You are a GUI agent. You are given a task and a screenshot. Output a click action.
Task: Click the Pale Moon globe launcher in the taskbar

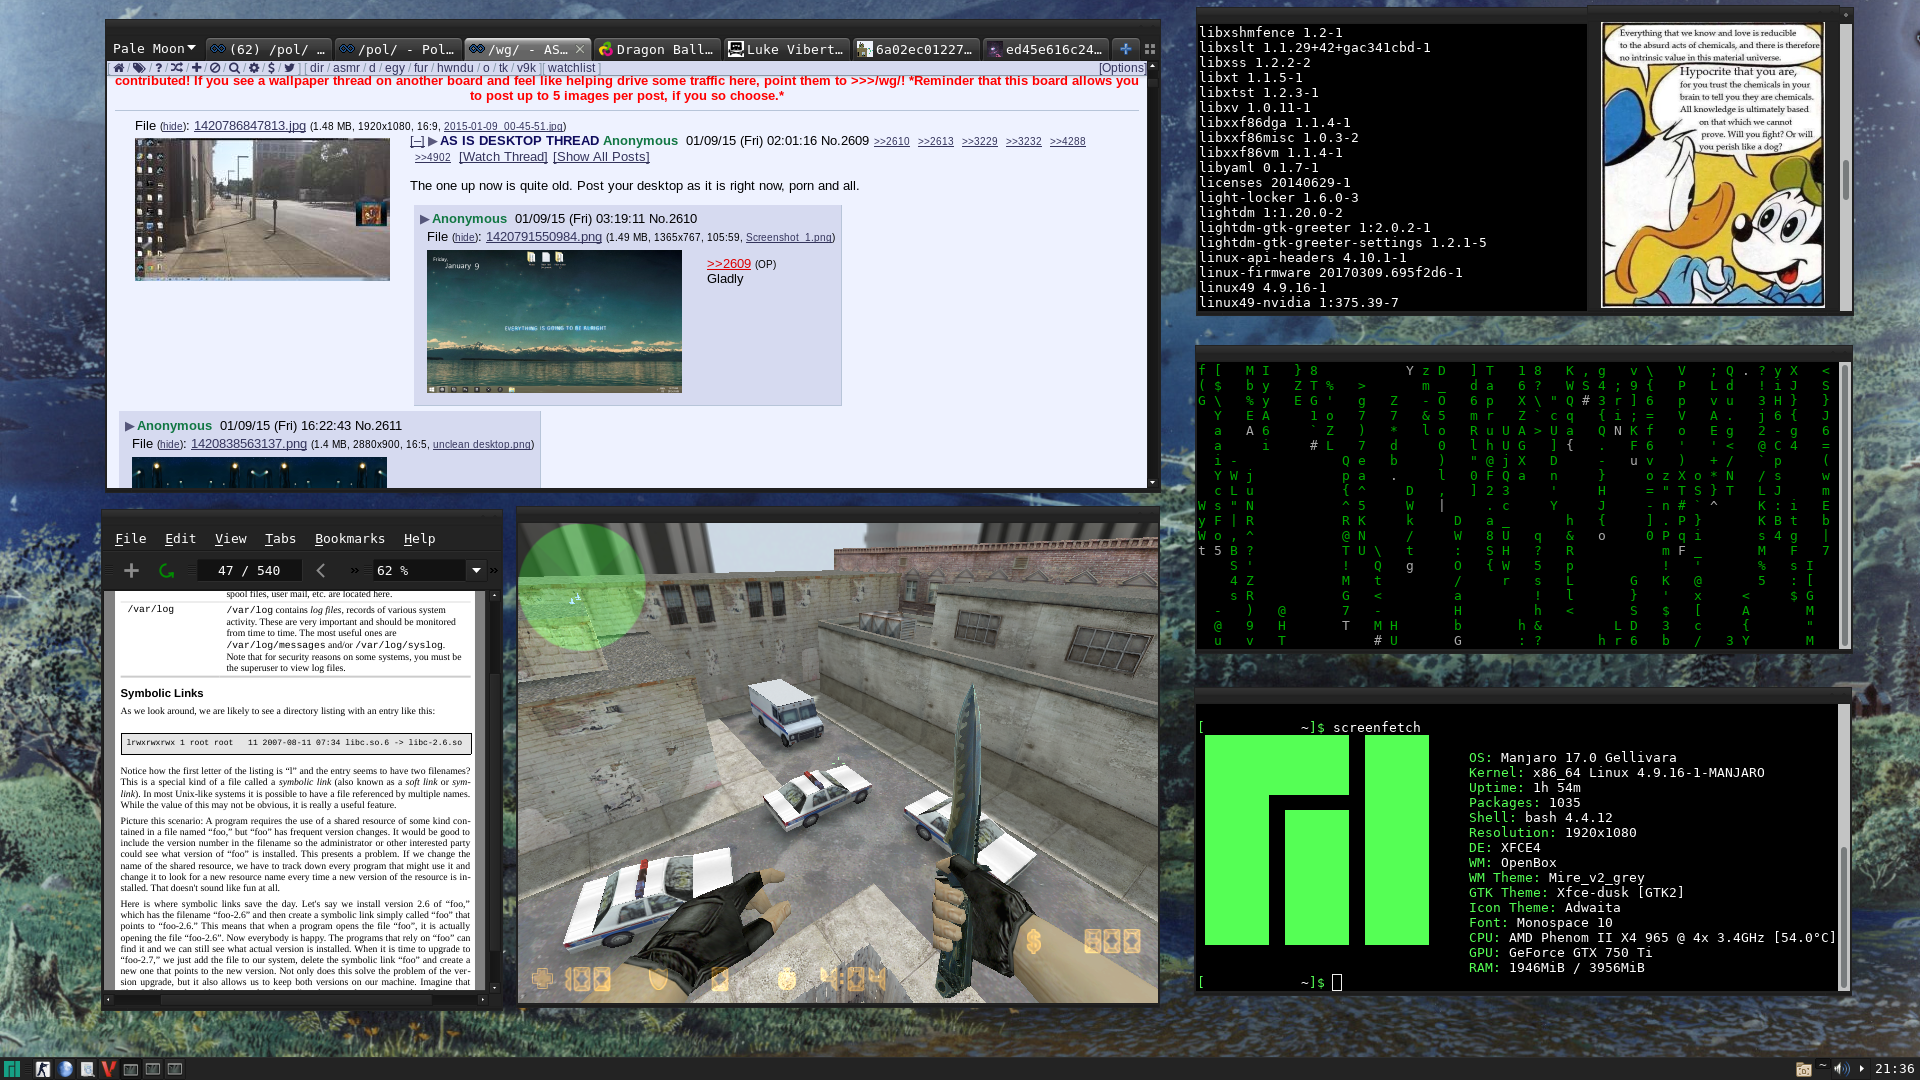[66, 1069]
